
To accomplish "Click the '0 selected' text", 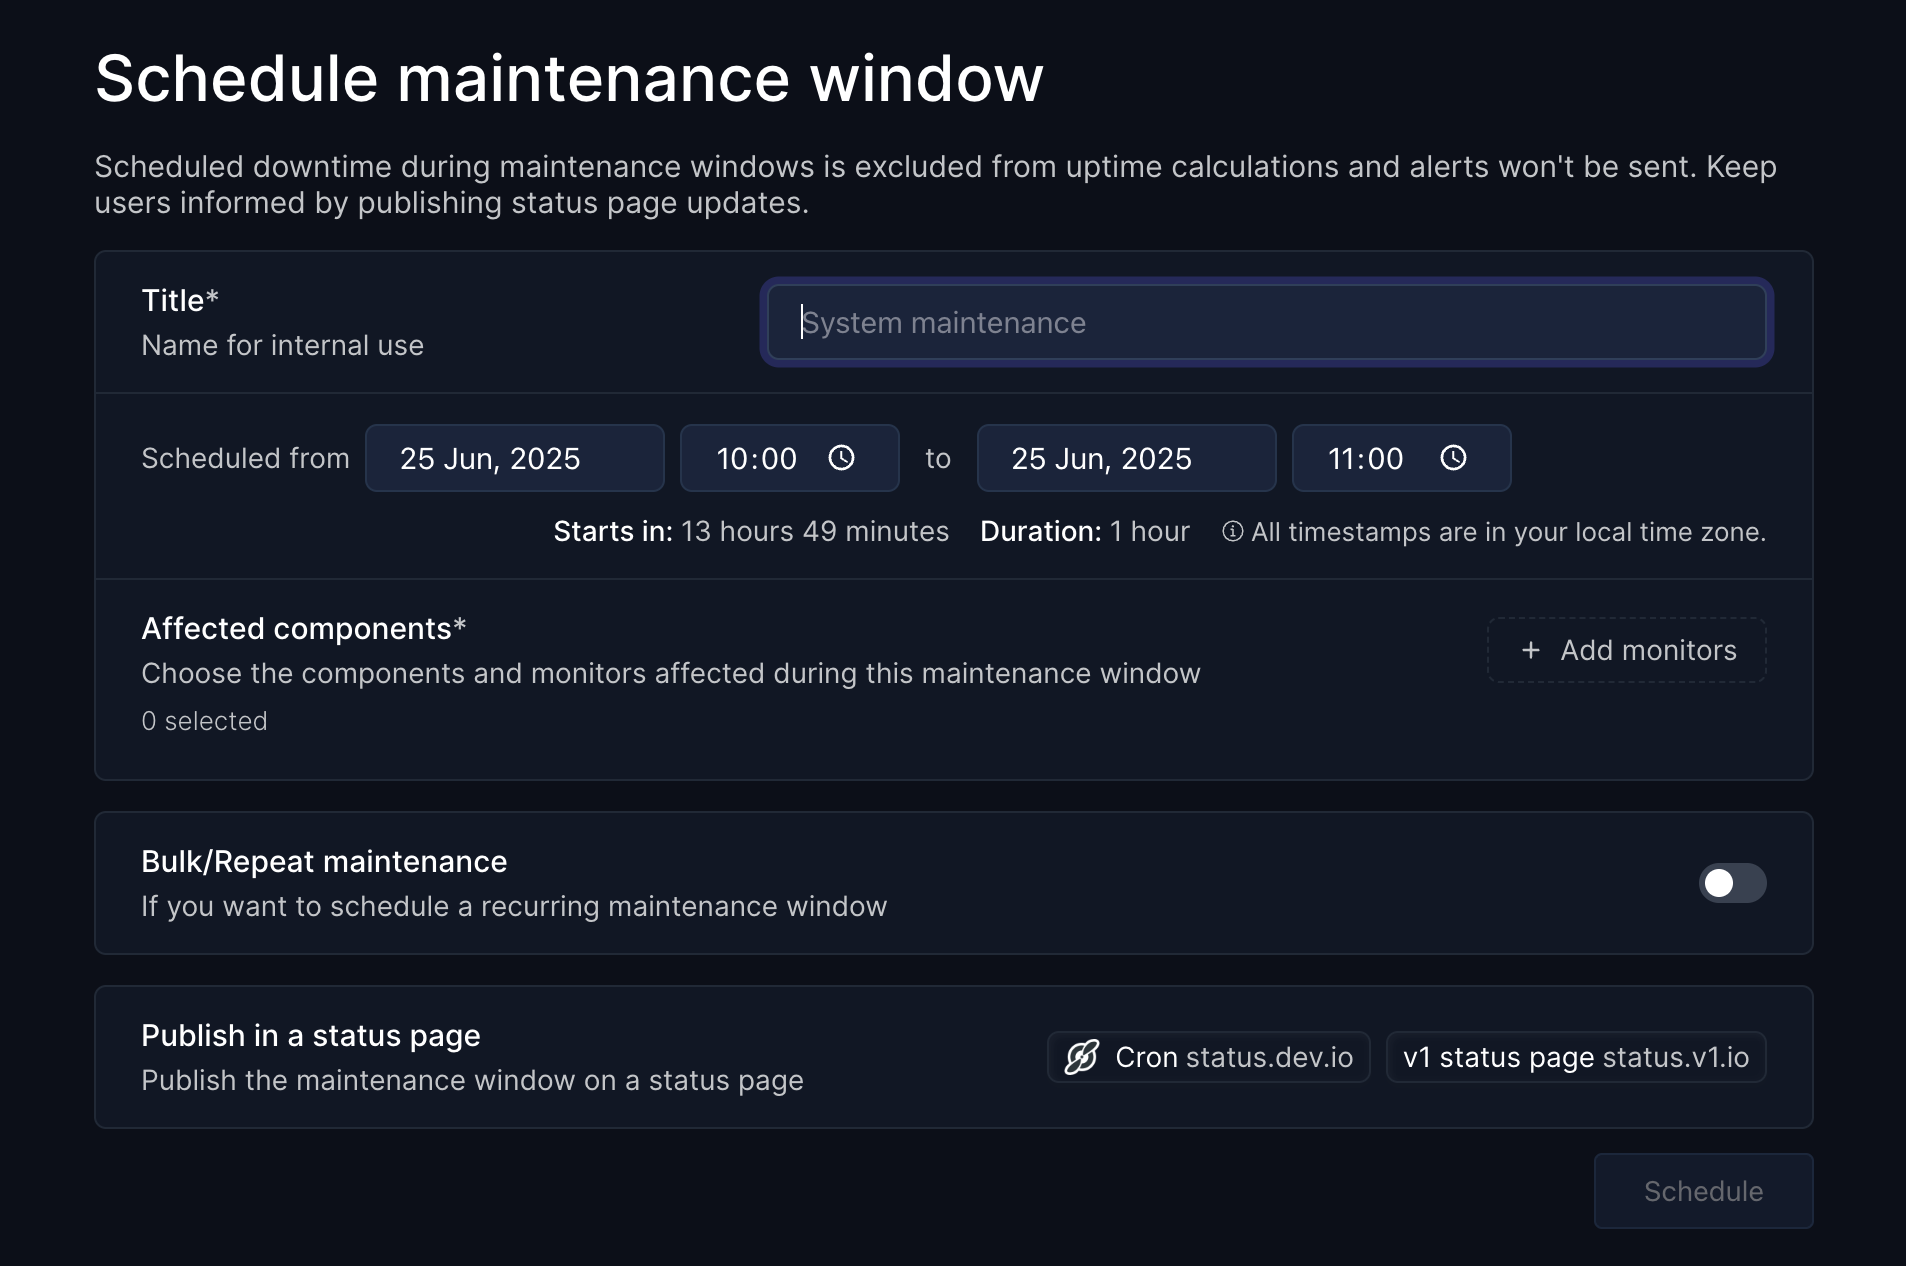I will pyautogui.click(x=204, y=721).
